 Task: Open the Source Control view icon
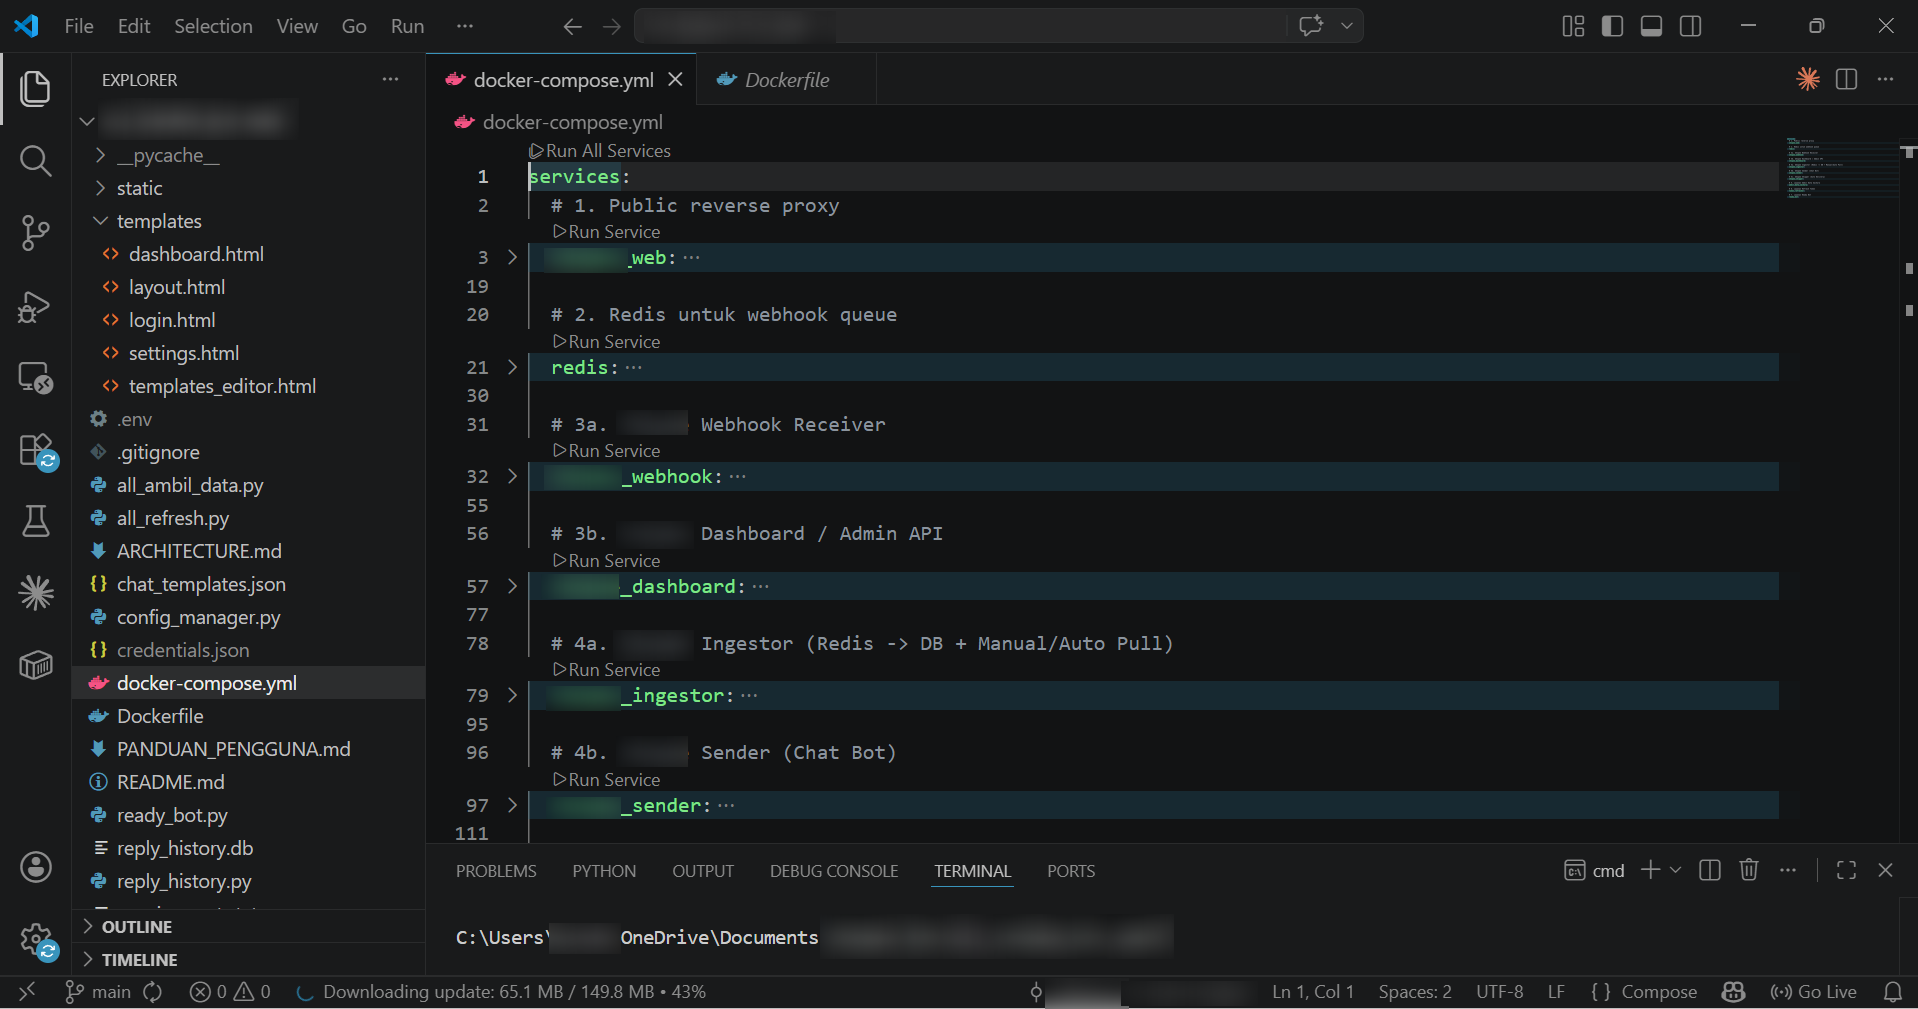point(36,233)
